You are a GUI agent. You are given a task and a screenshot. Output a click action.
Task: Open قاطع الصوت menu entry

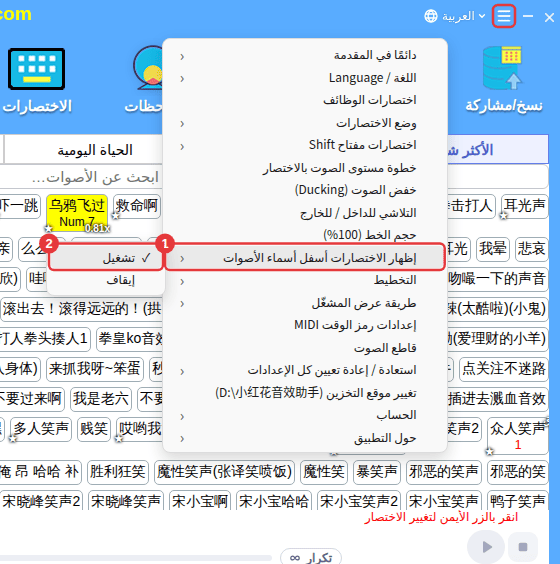[305, 348]
